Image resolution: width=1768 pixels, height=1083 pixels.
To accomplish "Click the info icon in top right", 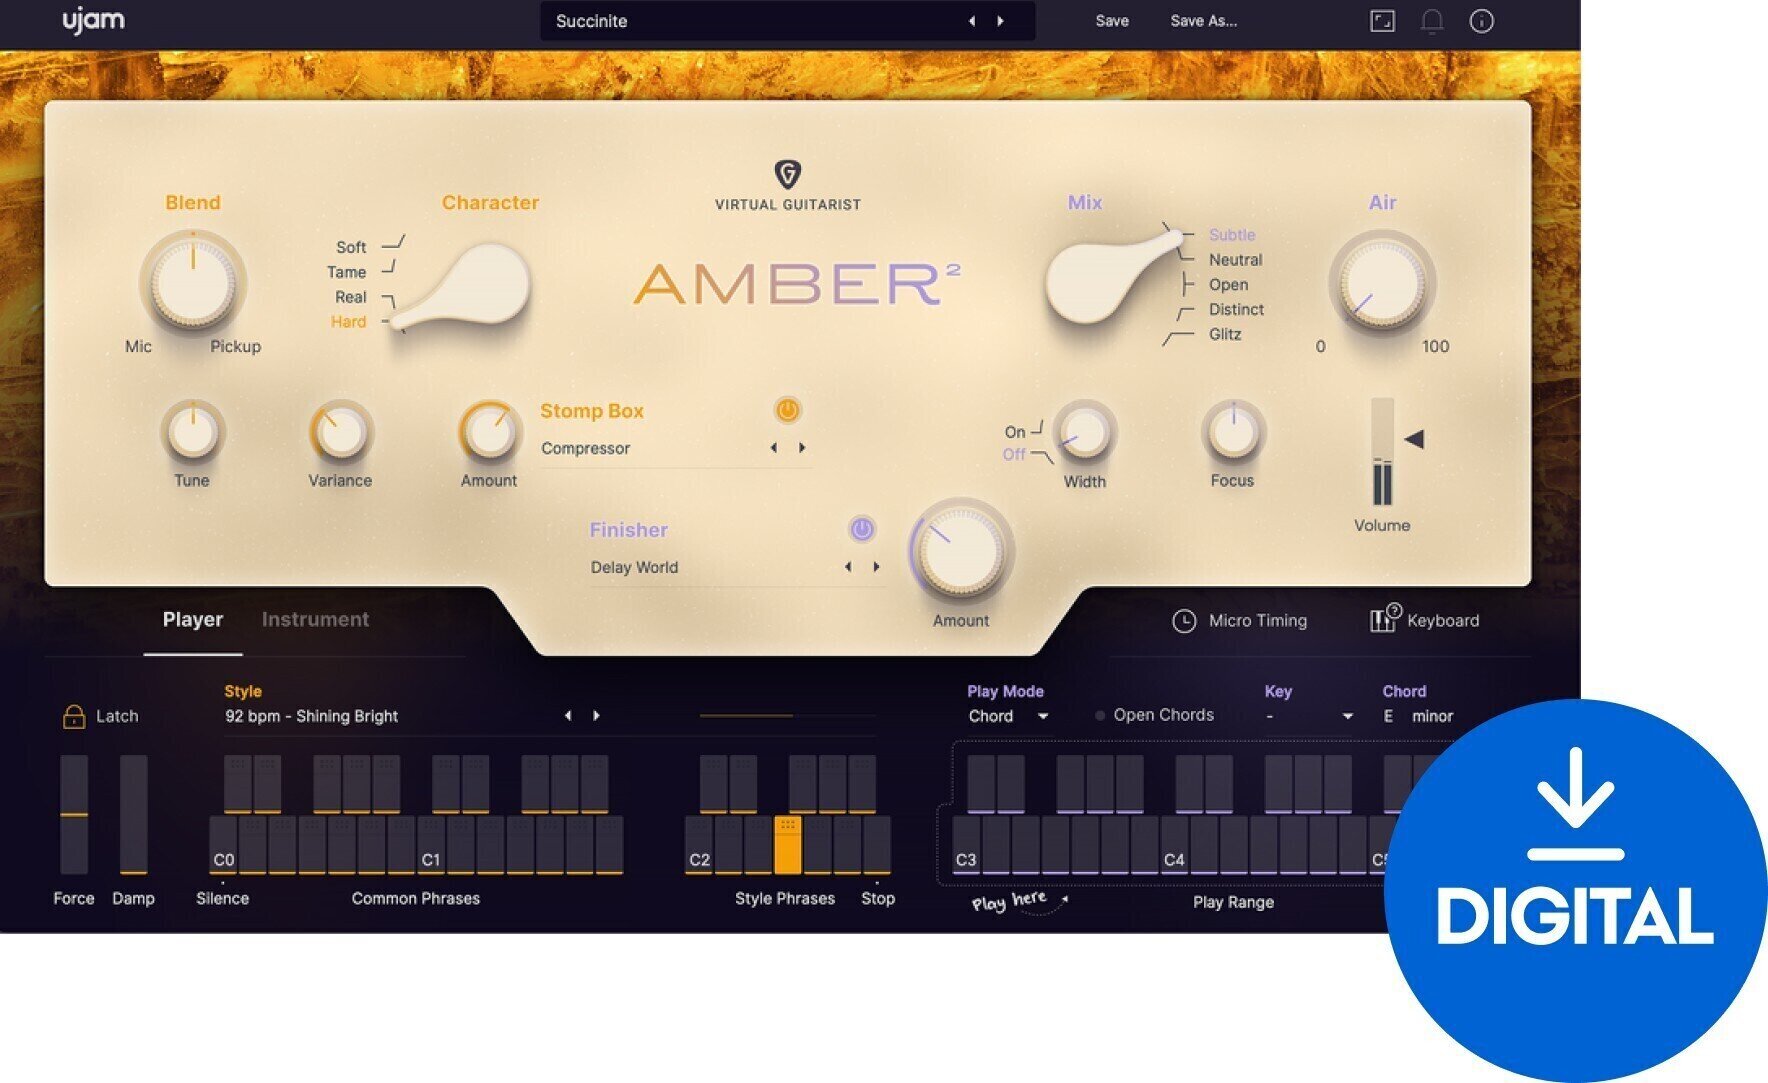I will 1481,20.
